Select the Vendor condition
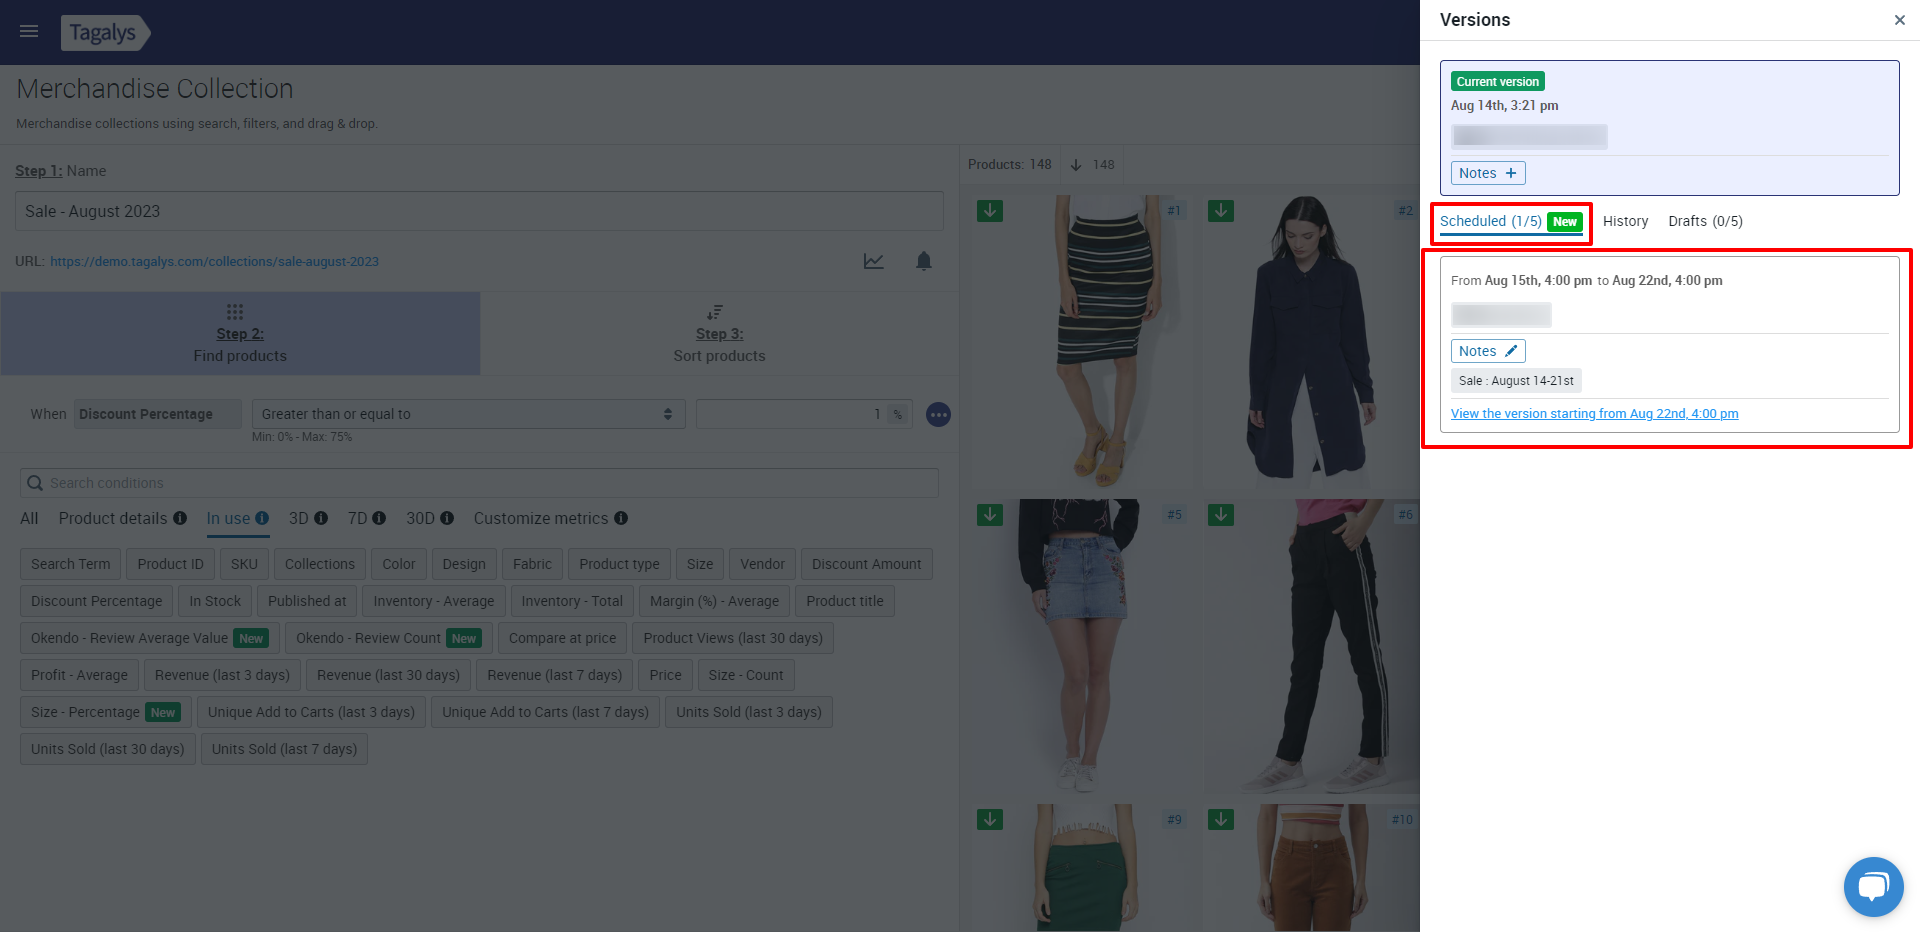This screenshot has width=1920, height=932. (762, 564)
